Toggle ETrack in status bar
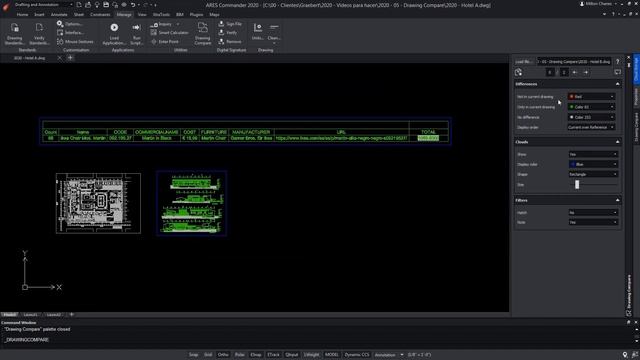Screen dimensions: 640x360 point(273,355)
